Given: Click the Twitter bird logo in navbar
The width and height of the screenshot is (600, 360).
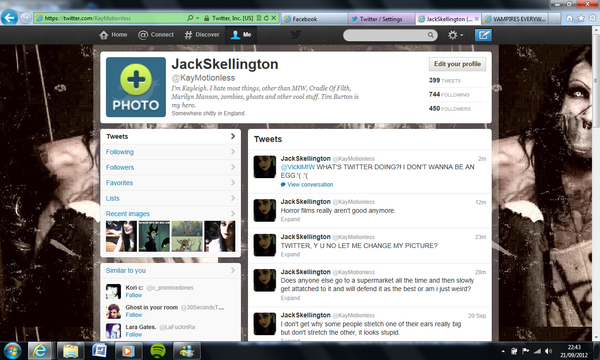Looking at the screenshot, I should tap(295, 35).
